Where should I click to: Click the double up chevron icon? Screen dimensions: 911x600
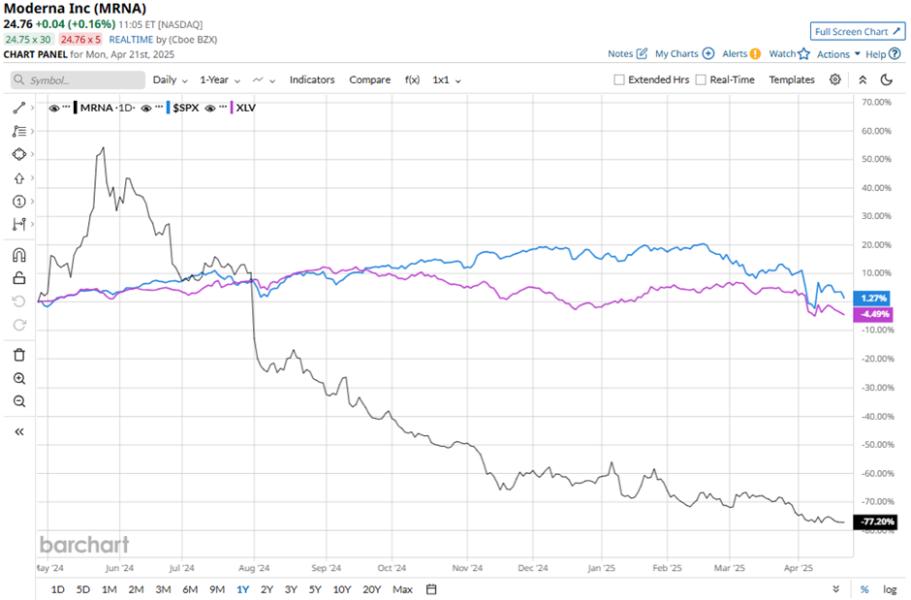point(863,80)
